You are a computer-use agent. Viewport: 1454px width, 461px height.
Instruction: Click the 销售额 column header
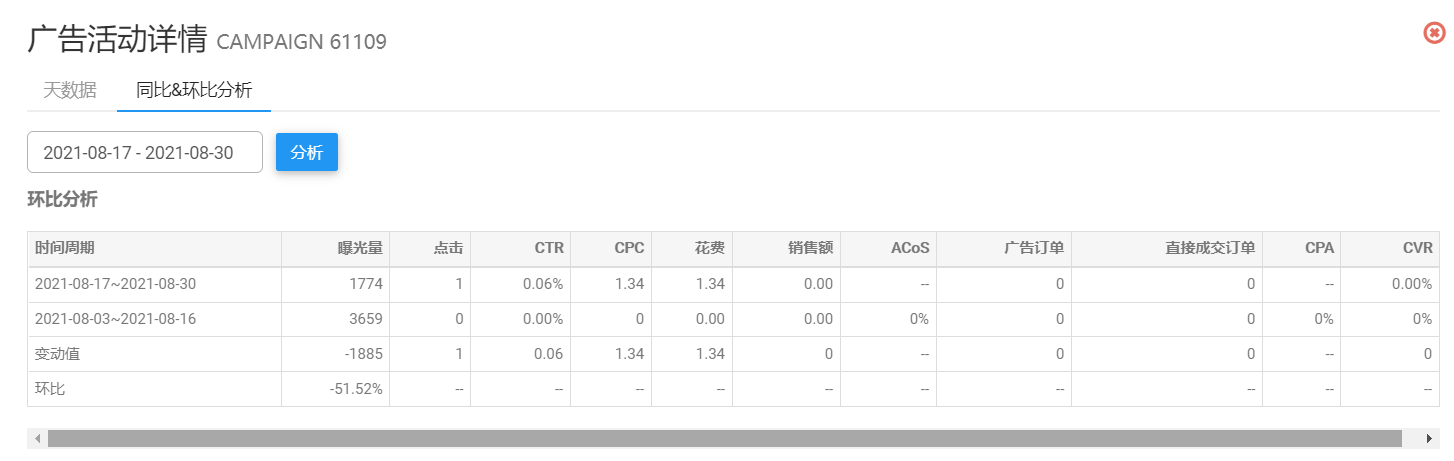pyautogui.click(x=809, y=248)
